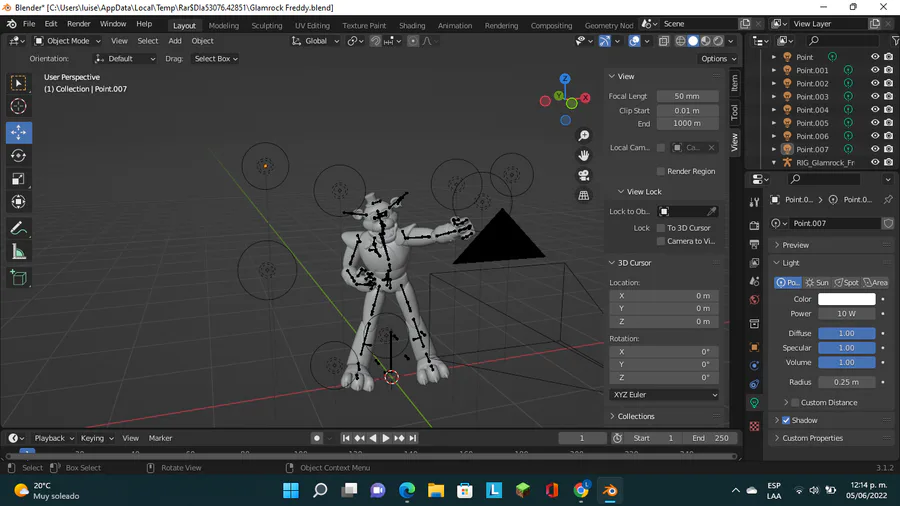Expand Point.002 in the outliner
The width and height of the screenshot is (900, 506).
pyautogui.click(x=773, y=83)
